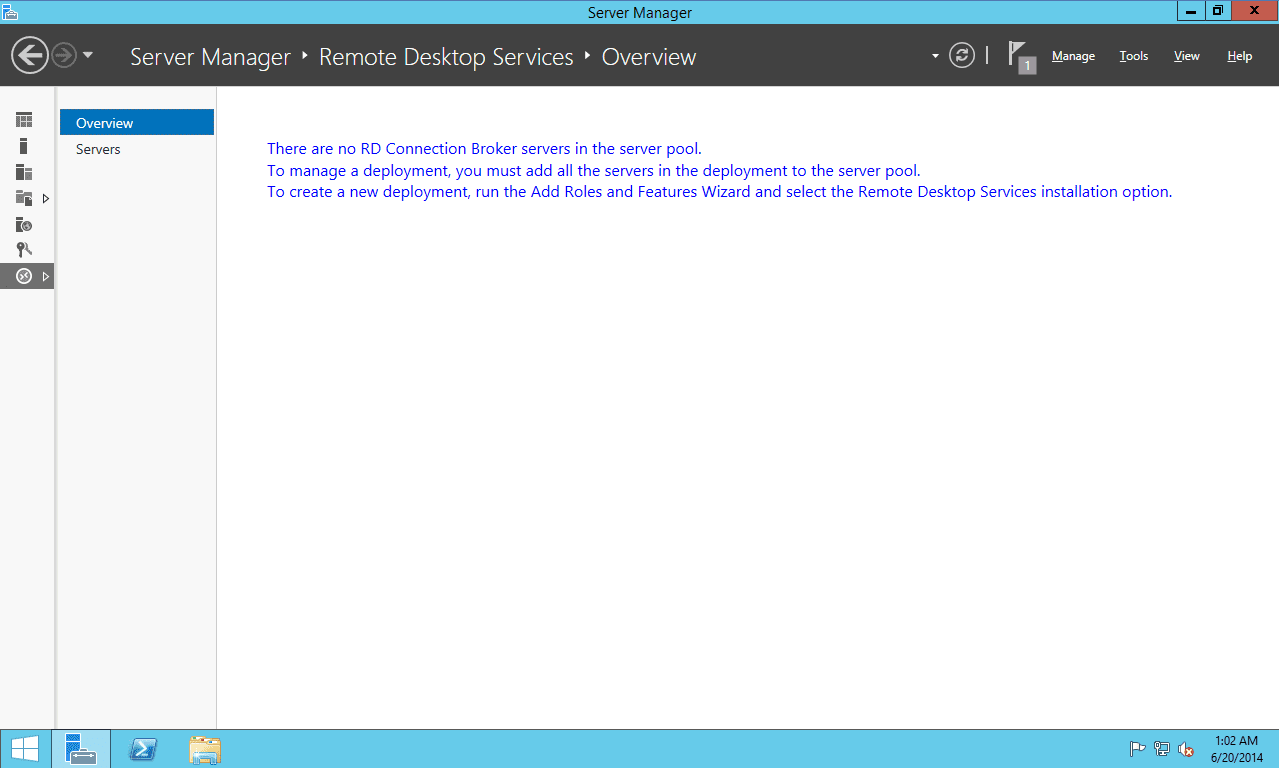Open File and Storage Services icon
The width and height of the screenshot is (1279, 768).
[x=24, y=198]
